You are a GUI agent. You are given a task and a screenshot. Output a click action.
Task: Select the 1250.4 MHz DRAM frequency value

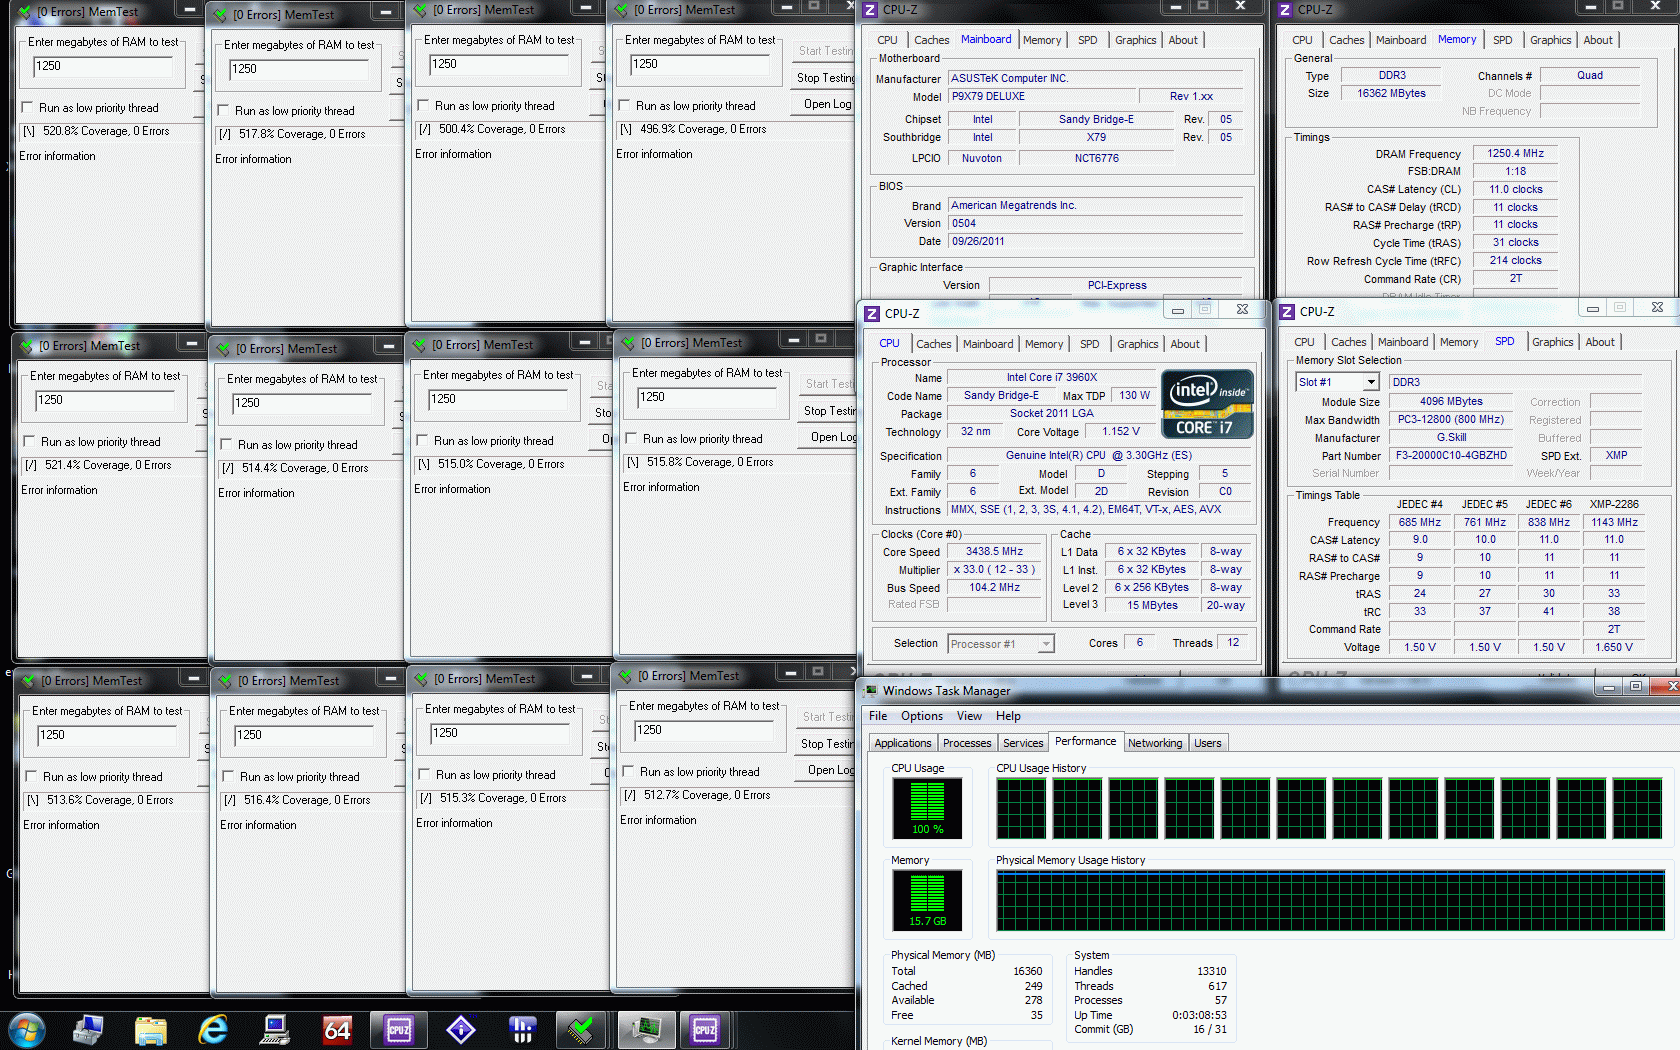click(x=1515, y=154)
